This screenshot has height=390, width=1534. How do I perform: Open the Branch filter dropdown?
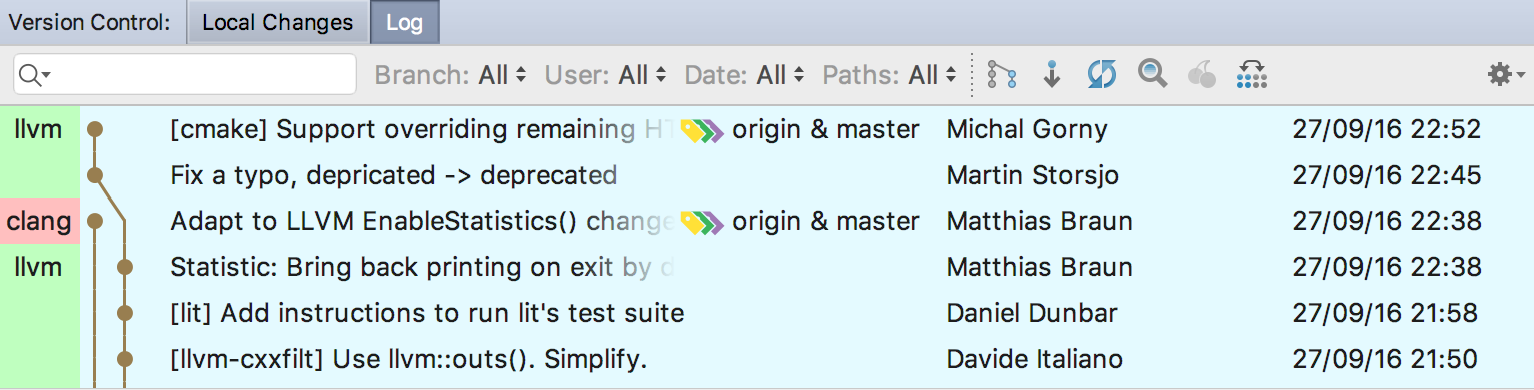451,75
